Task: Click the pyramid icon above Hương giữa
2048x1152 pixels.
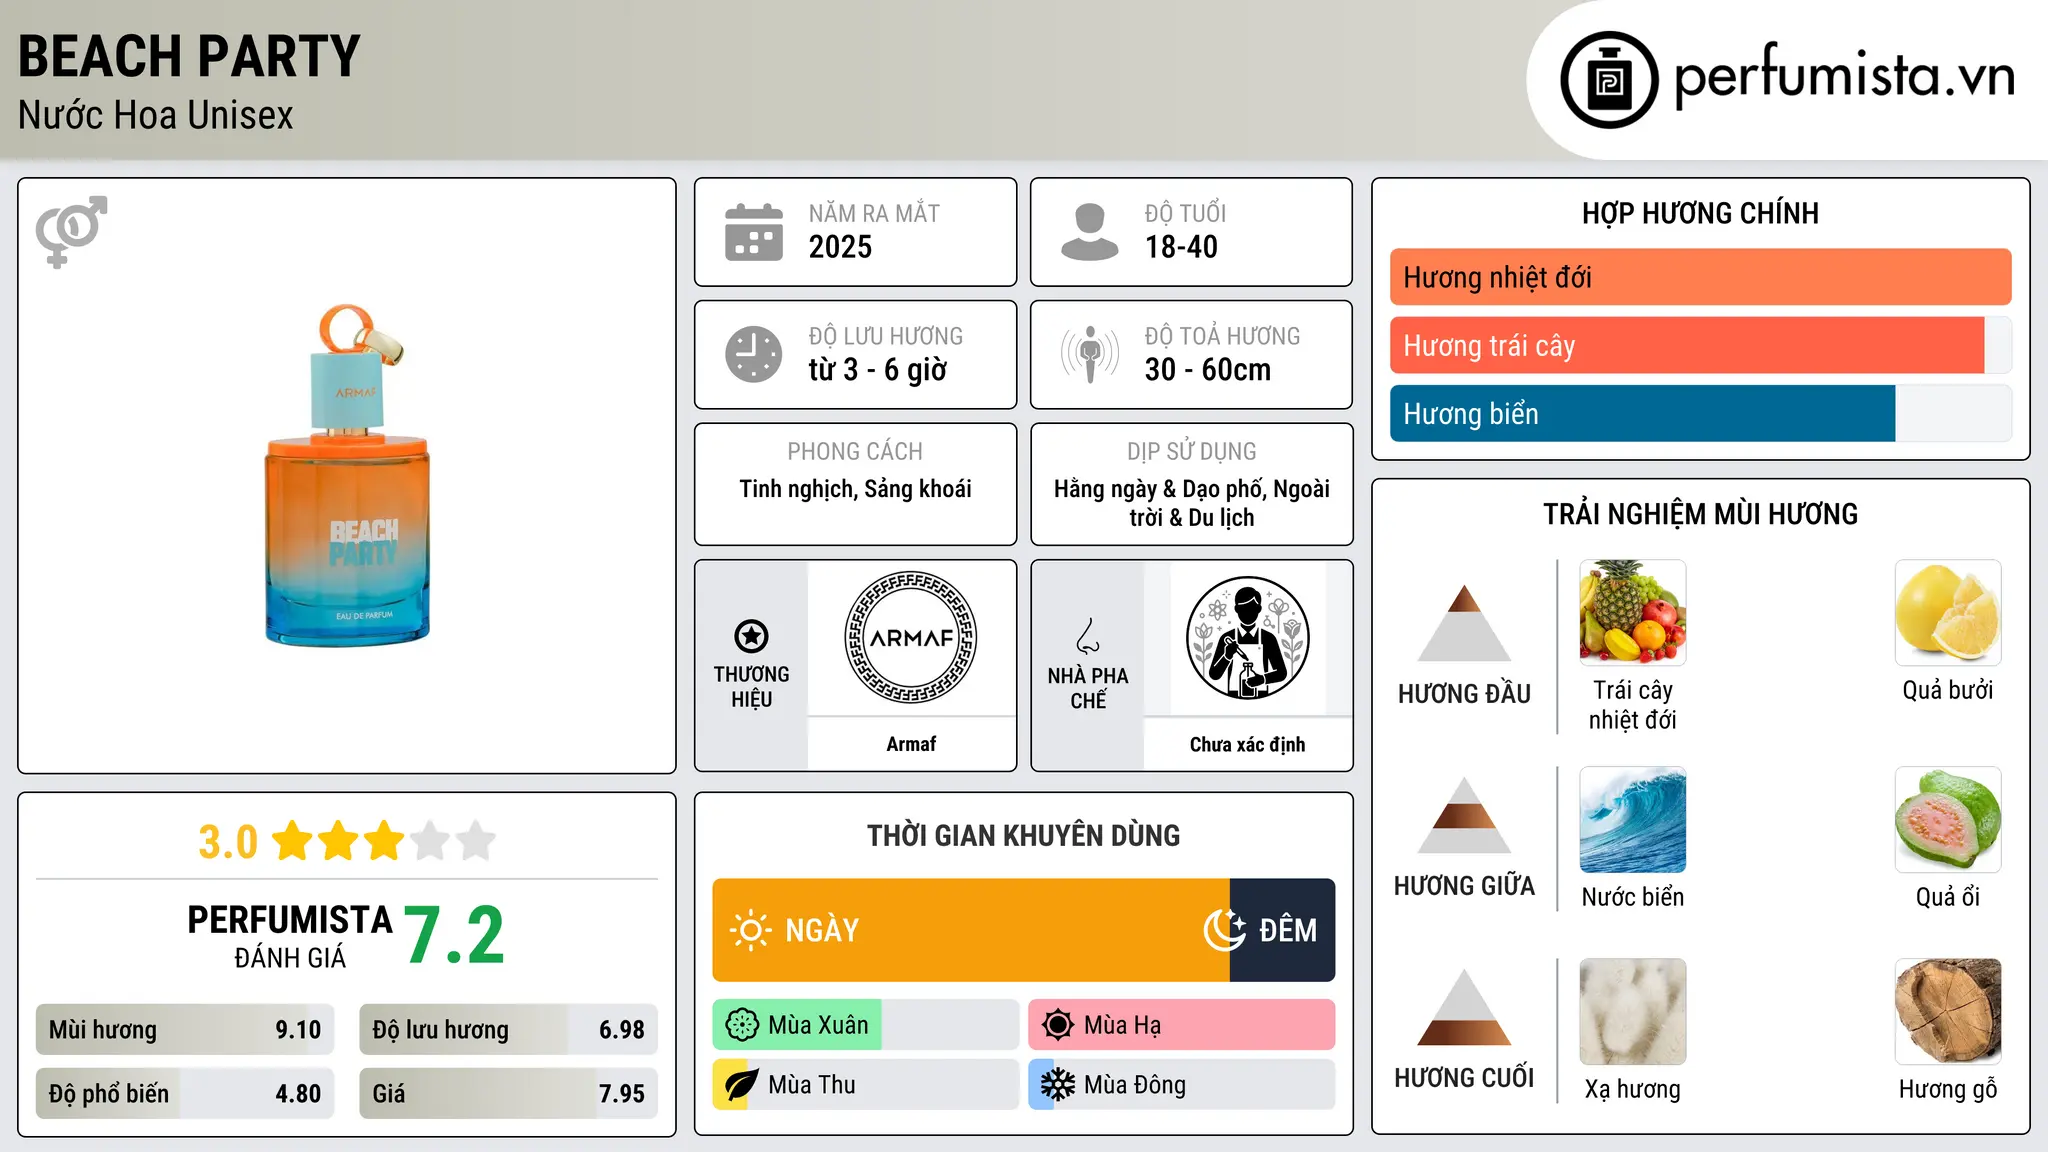Action: pyautogui.click(x=1464, y=815)
